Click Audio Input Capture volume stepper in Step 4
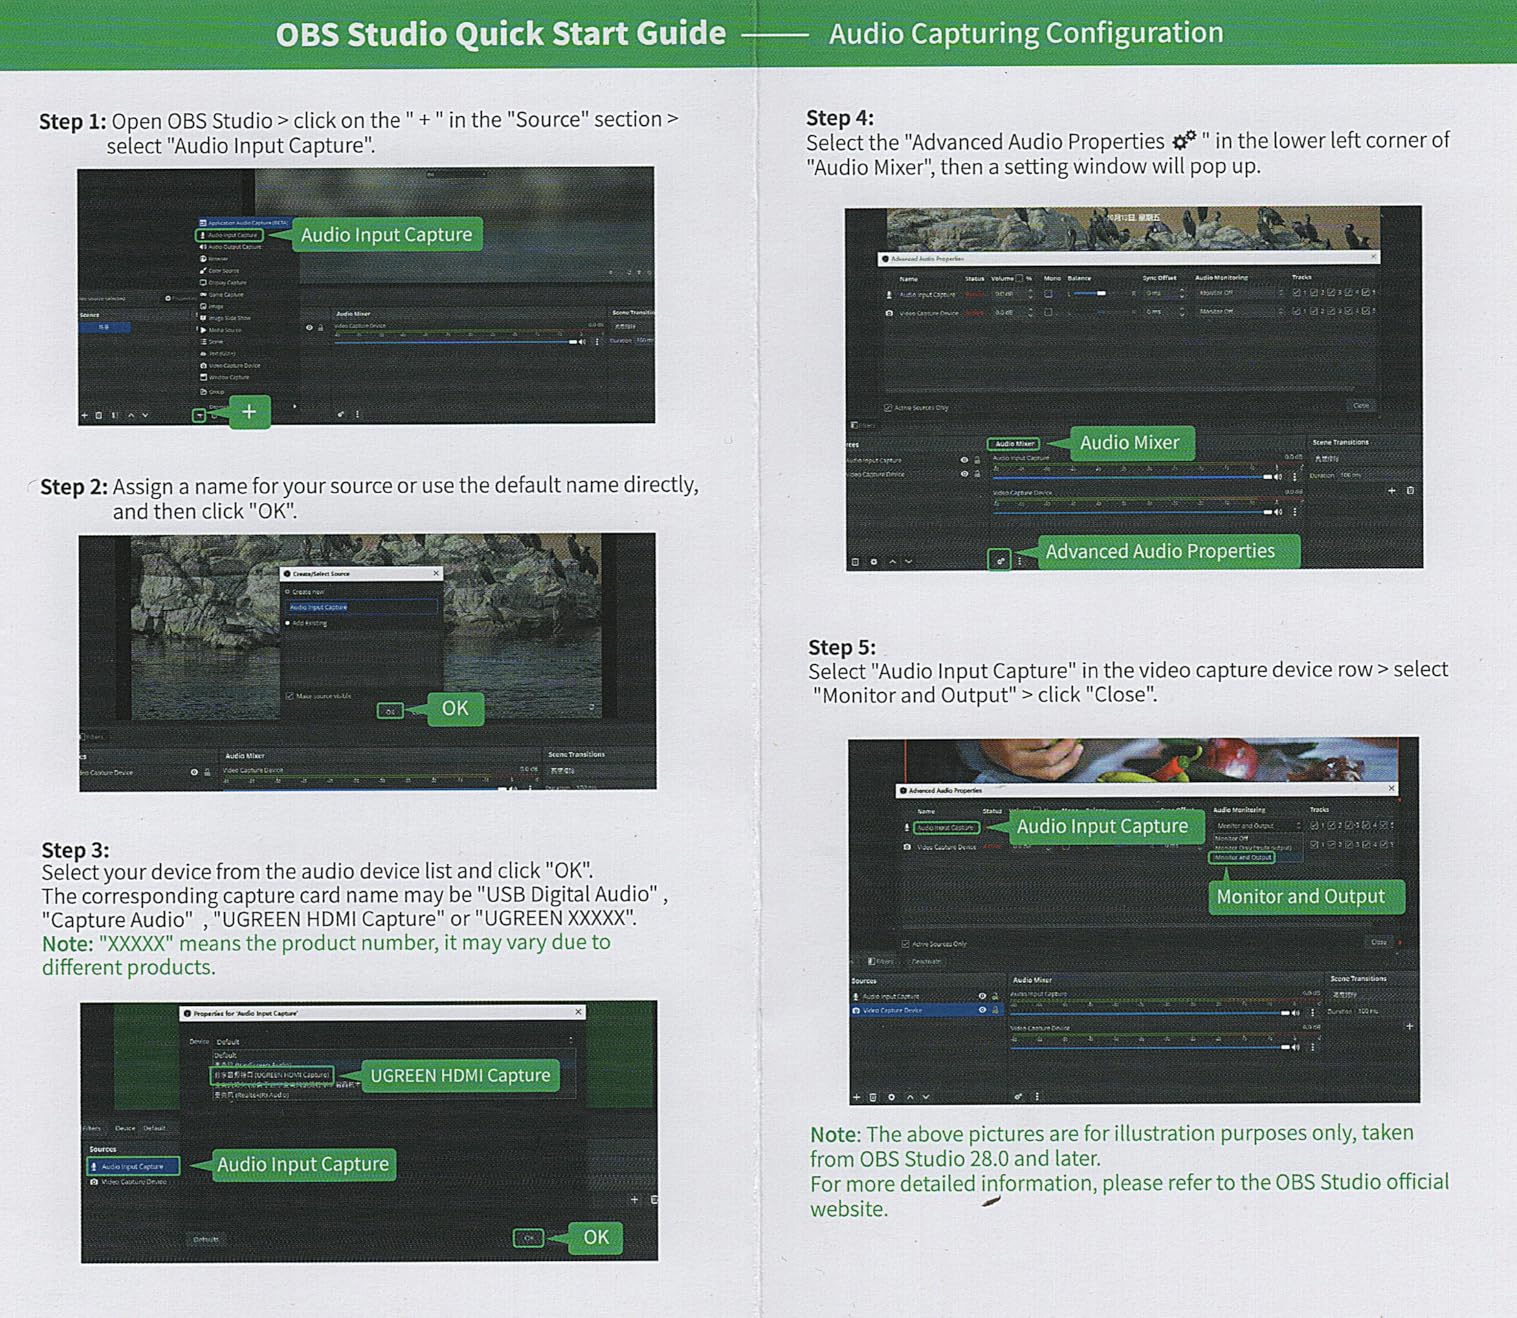 (x=1030, y=294)
